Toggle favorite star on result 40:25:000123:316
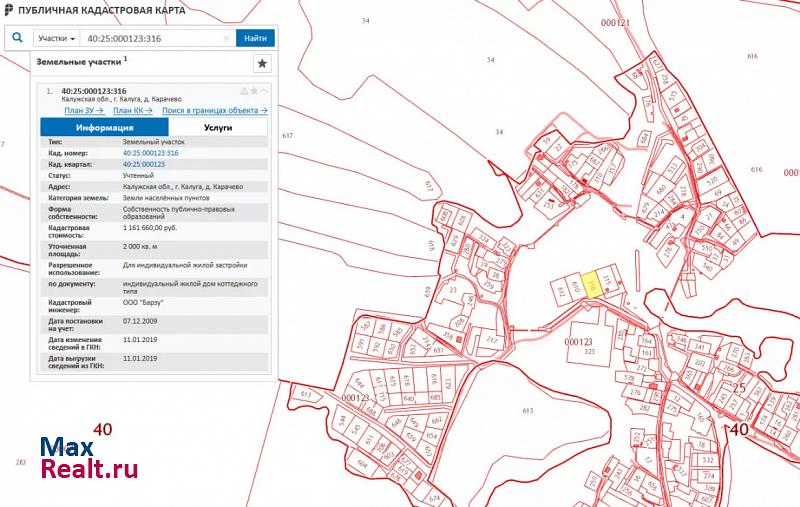Screen dimensions: 800x507 [x=255, y=91]
